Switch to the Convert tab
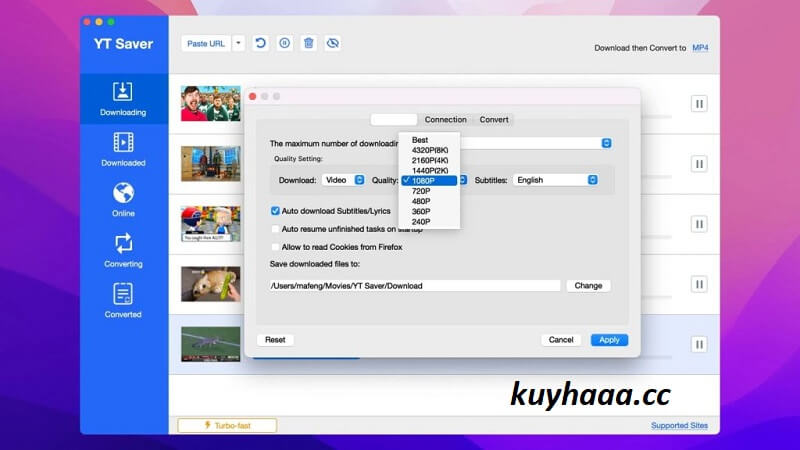This screenshot has height=450, width=800. 494,119
